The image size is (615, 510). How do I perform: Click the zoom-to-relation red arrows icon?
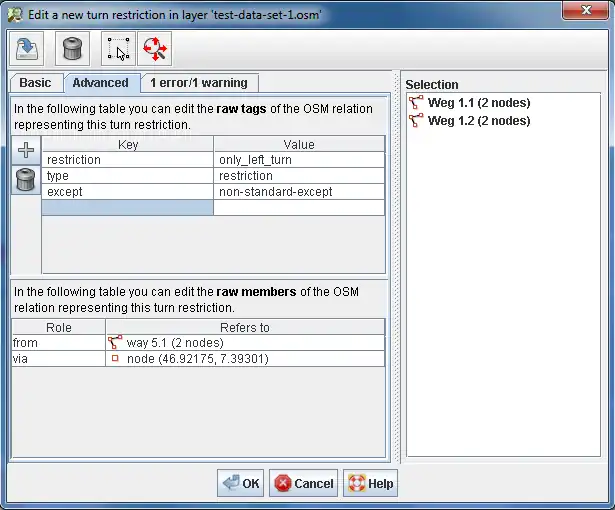click(x=154, y=47)
